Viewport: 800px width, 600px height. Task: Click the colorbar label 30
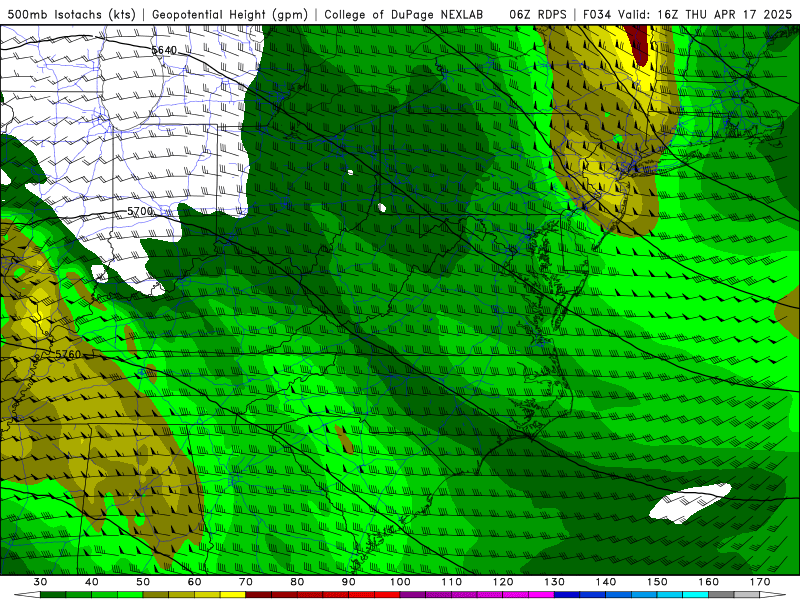40,582
